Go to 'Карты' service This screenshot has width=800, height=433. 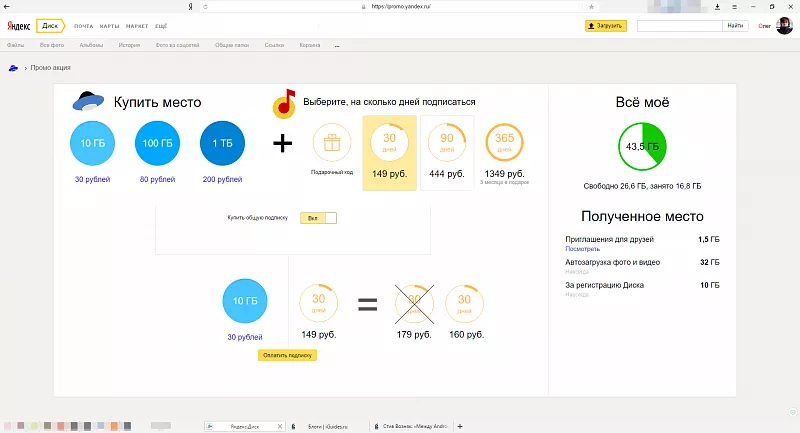pyautogui.click(x=110, y=26)
